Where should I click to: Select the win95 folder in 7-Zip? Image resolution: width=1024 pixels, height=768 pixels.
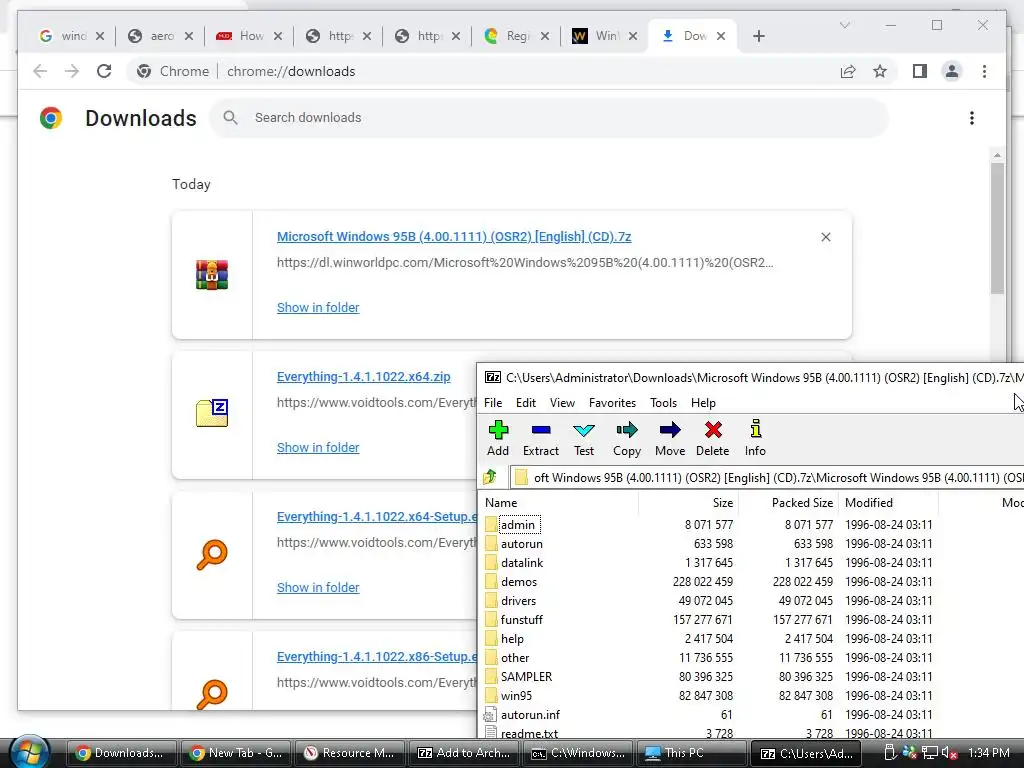[516, 696]
